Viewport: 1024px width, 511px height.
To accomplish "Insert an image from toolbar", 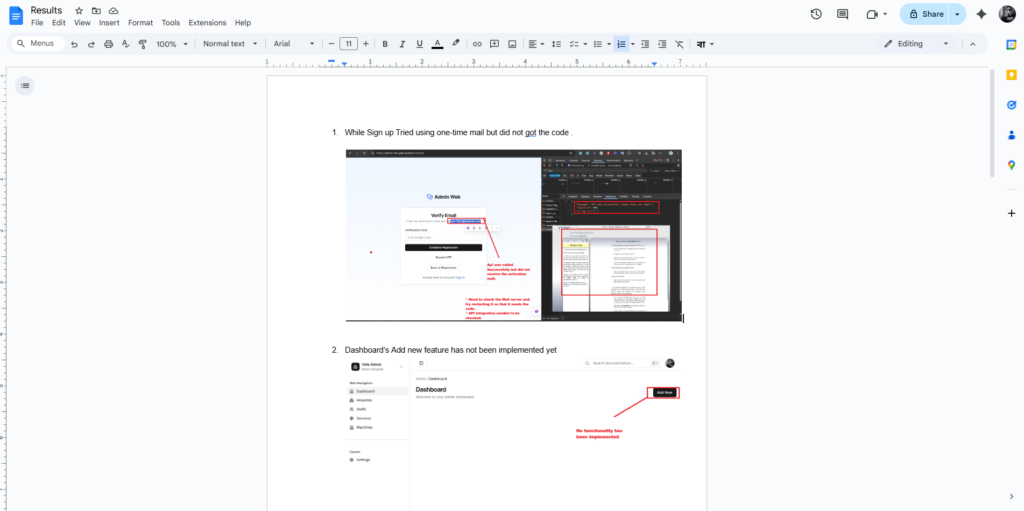I will pyautogui.click(x=512, y=44).
